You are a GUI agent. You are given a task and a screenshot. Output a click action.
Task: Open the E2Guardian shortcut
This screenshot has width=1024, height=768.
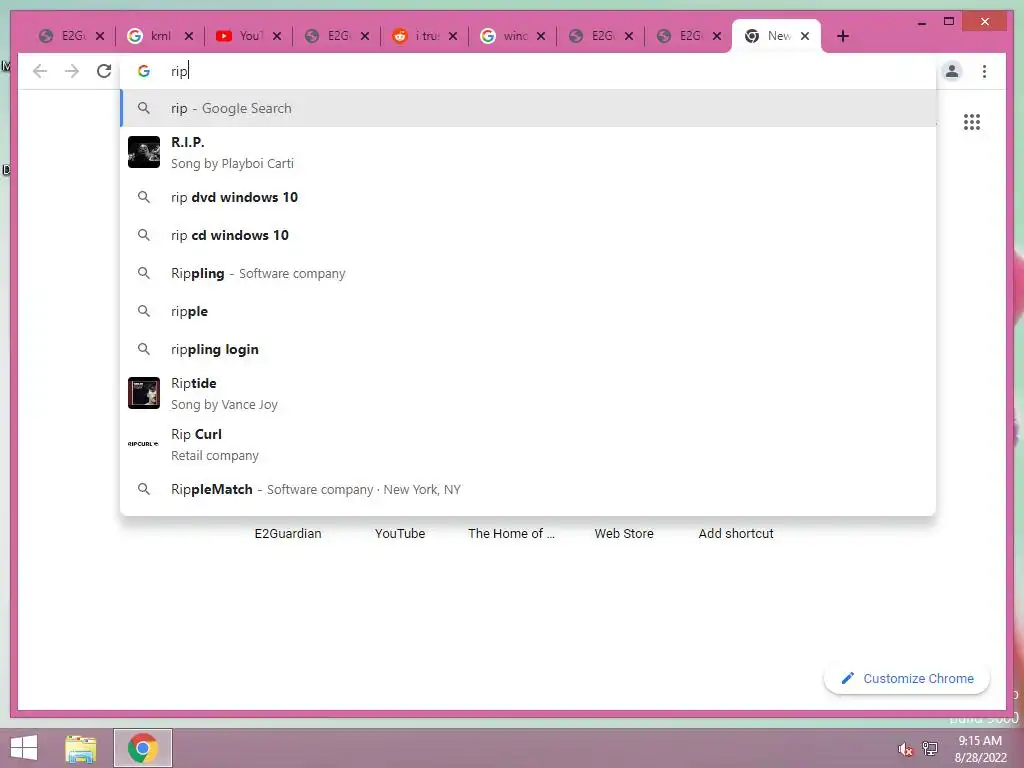click(288, 534)
